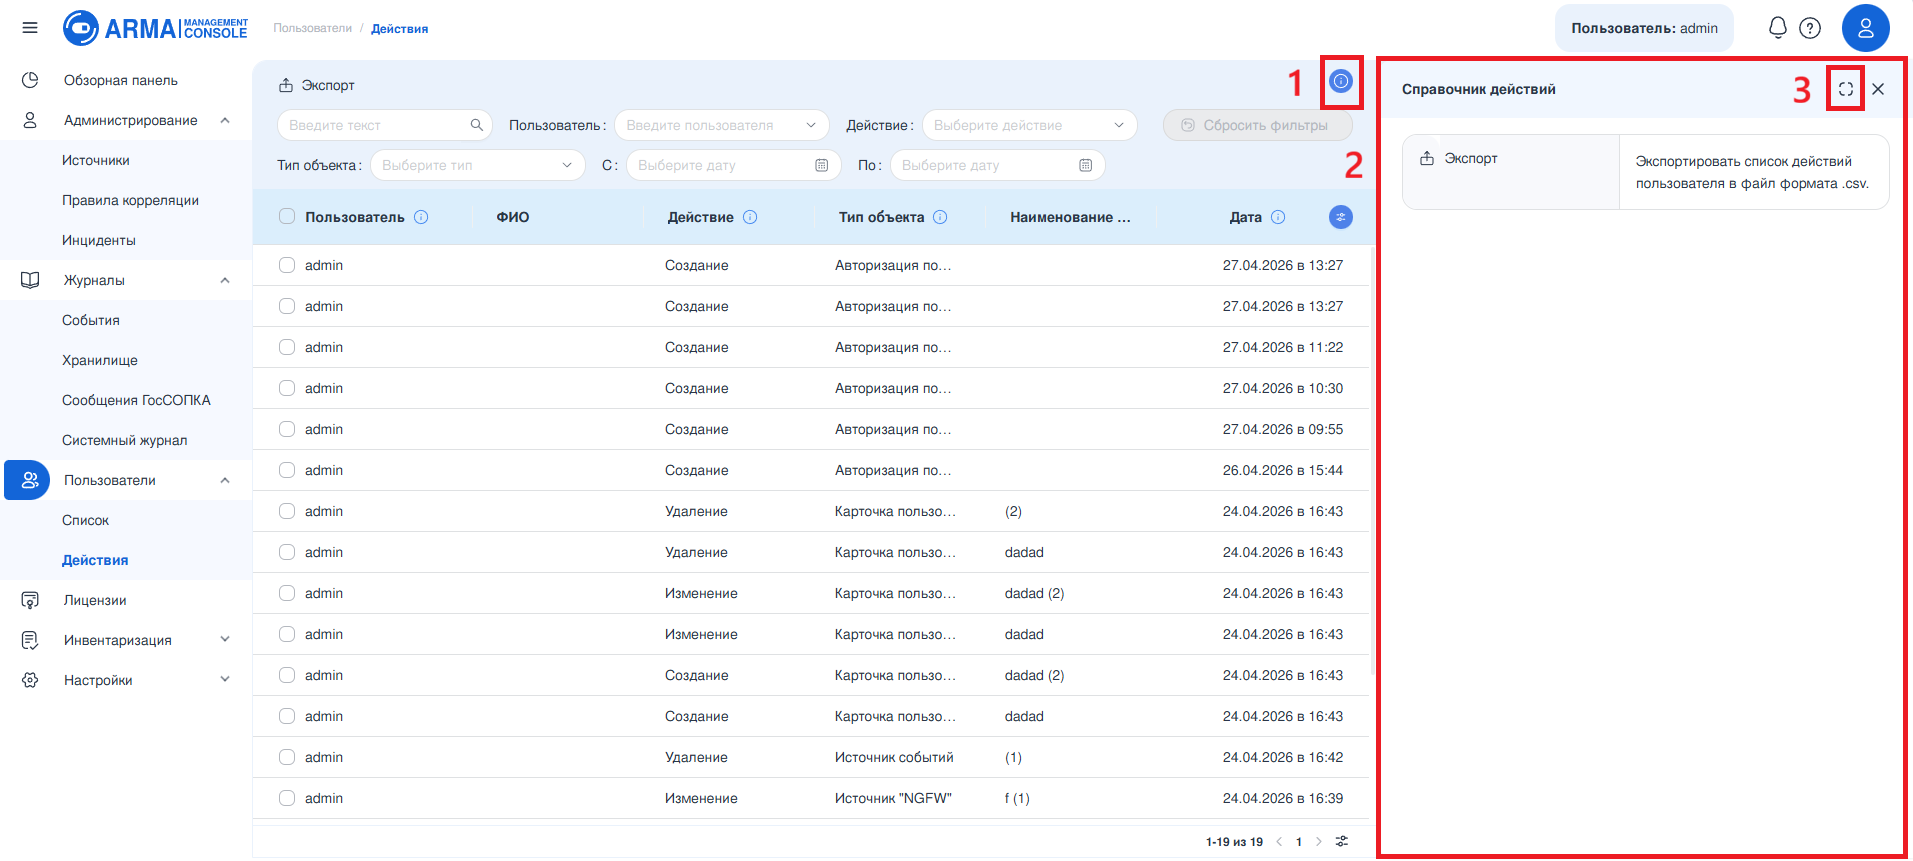Click the Экспорт icon in reference panel

point(1427,158)
